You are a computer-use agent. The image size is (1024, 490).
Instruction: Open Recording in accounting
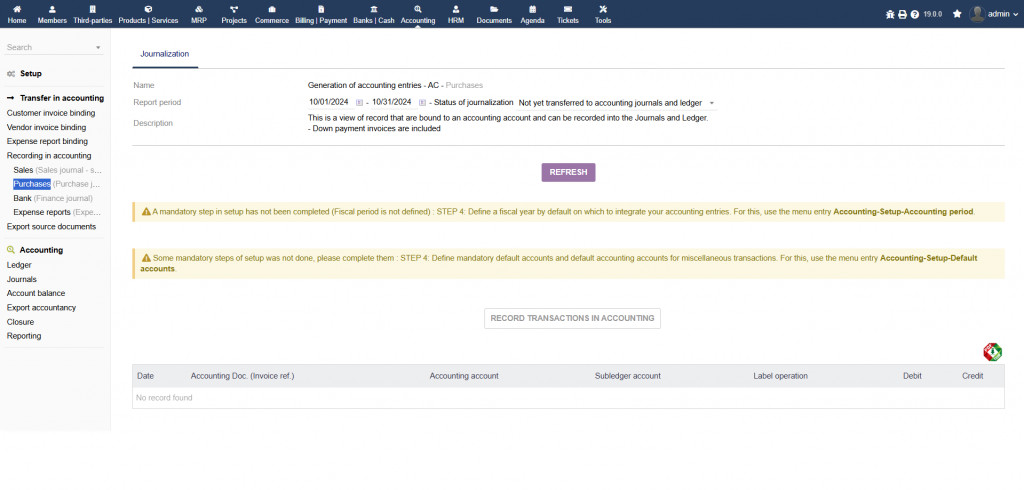tap(49, 155)
